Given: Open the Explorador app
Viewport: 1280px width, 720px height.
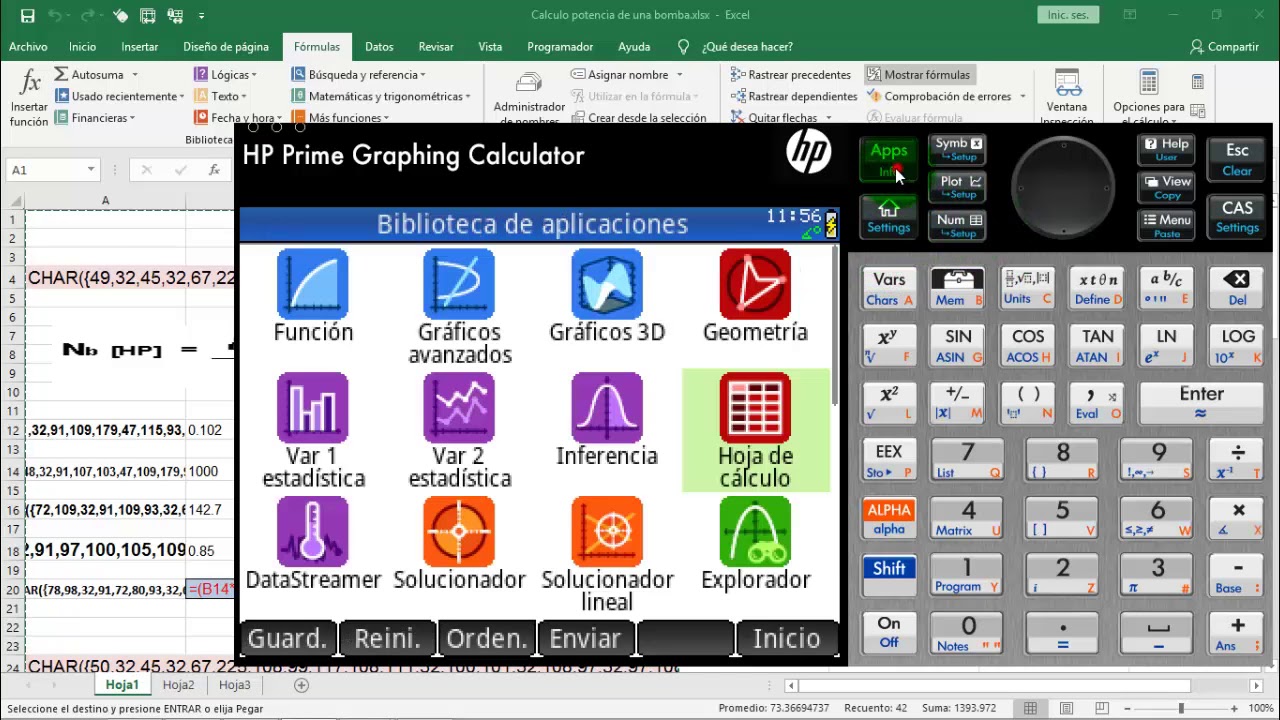Looking at the screenshot, I should click(x=755, y=544).
